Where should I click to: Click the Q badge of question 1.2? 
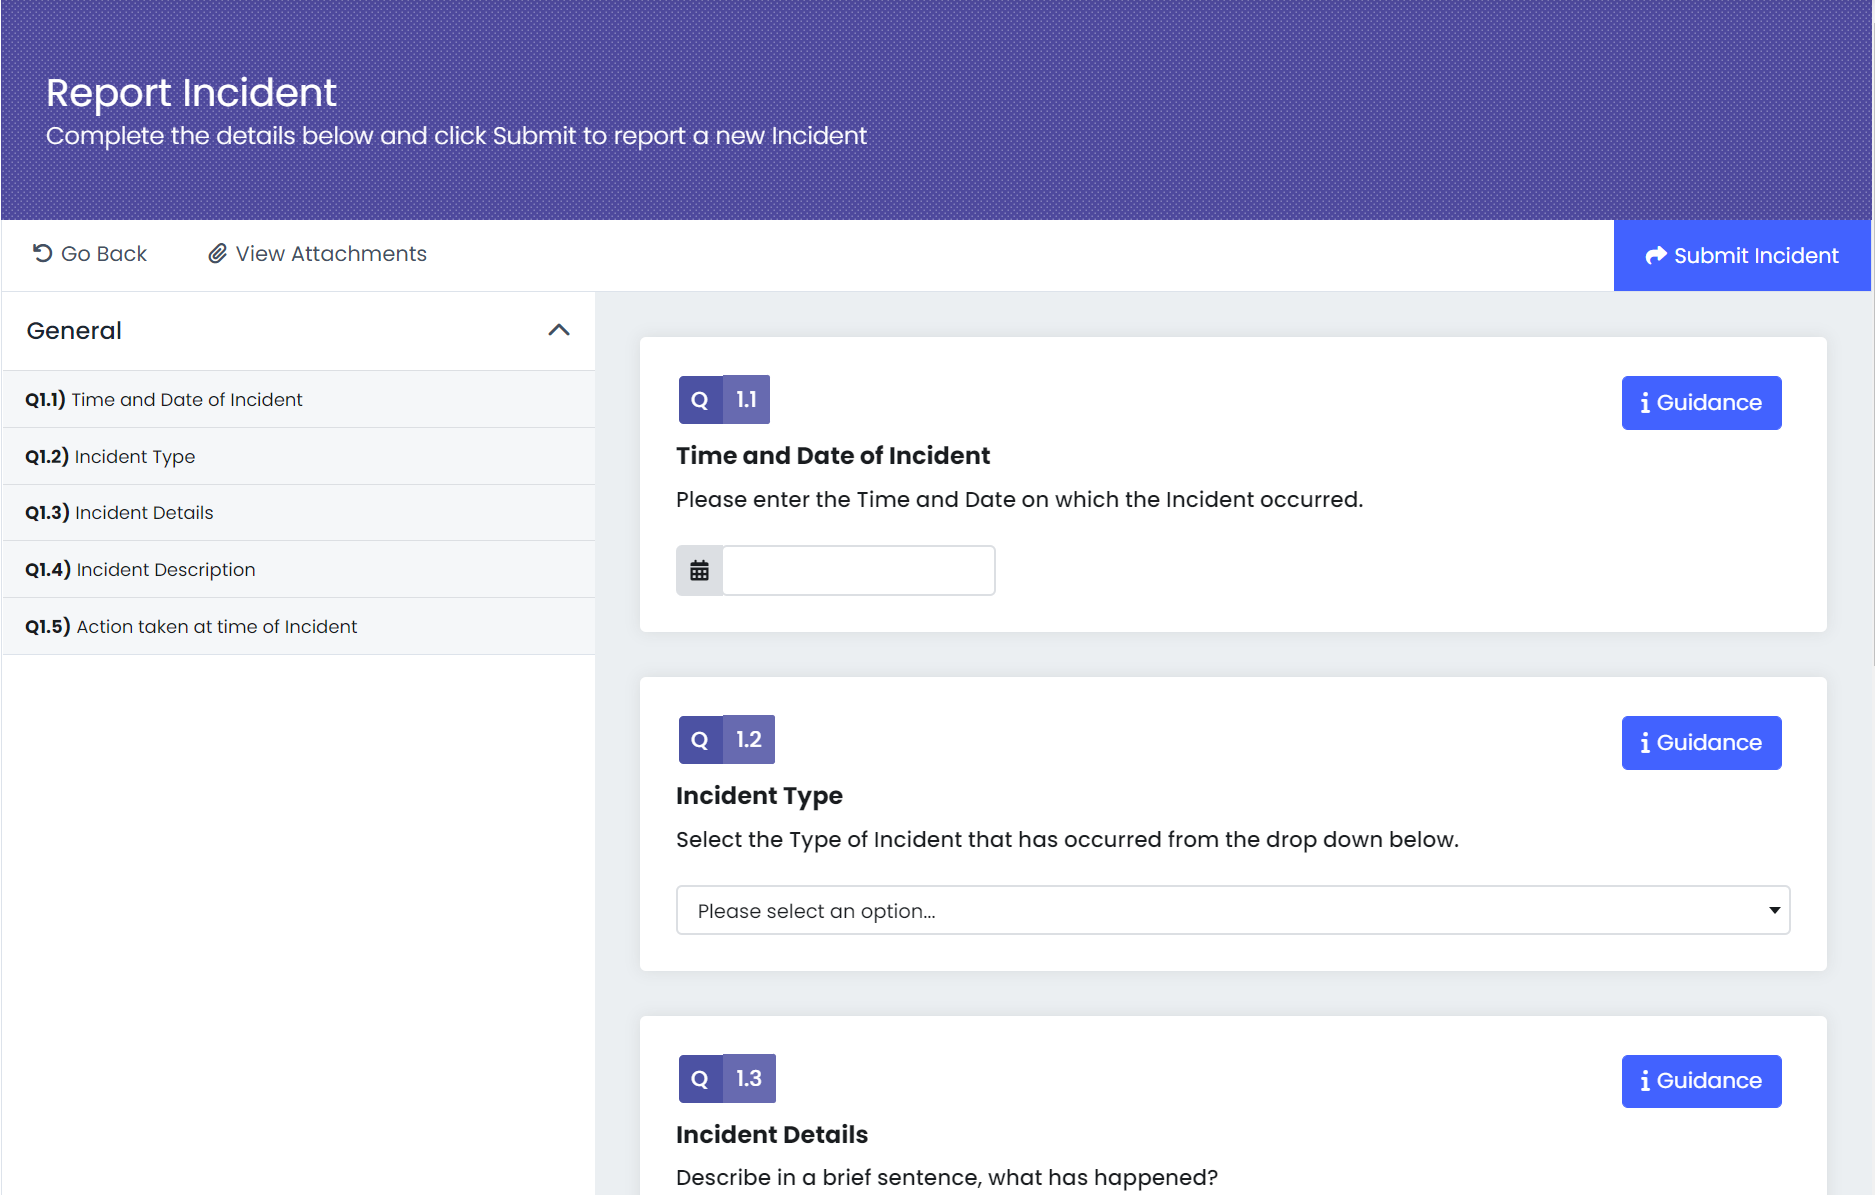click(x=700, y=740)
